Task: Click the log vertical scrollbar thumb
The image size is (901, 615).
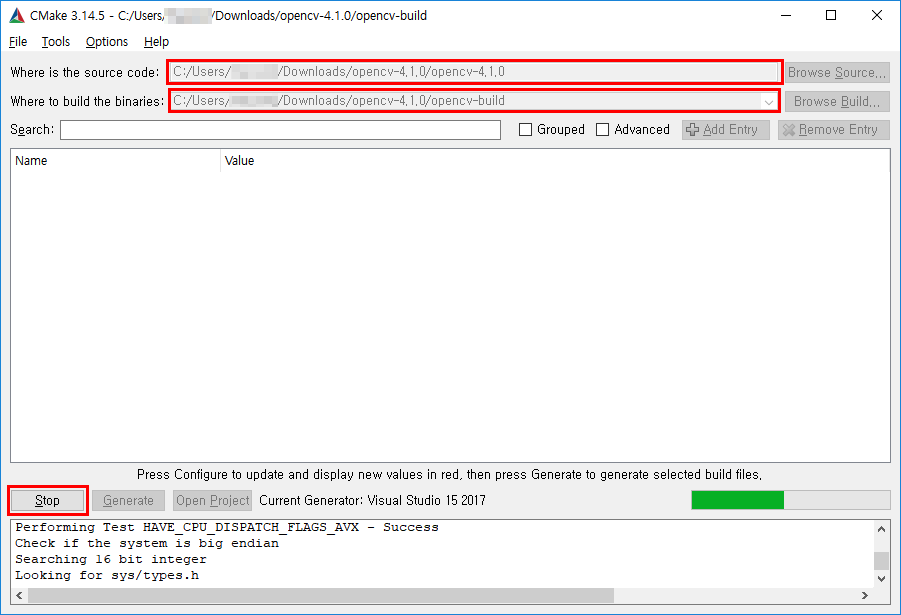Action: 881,560
